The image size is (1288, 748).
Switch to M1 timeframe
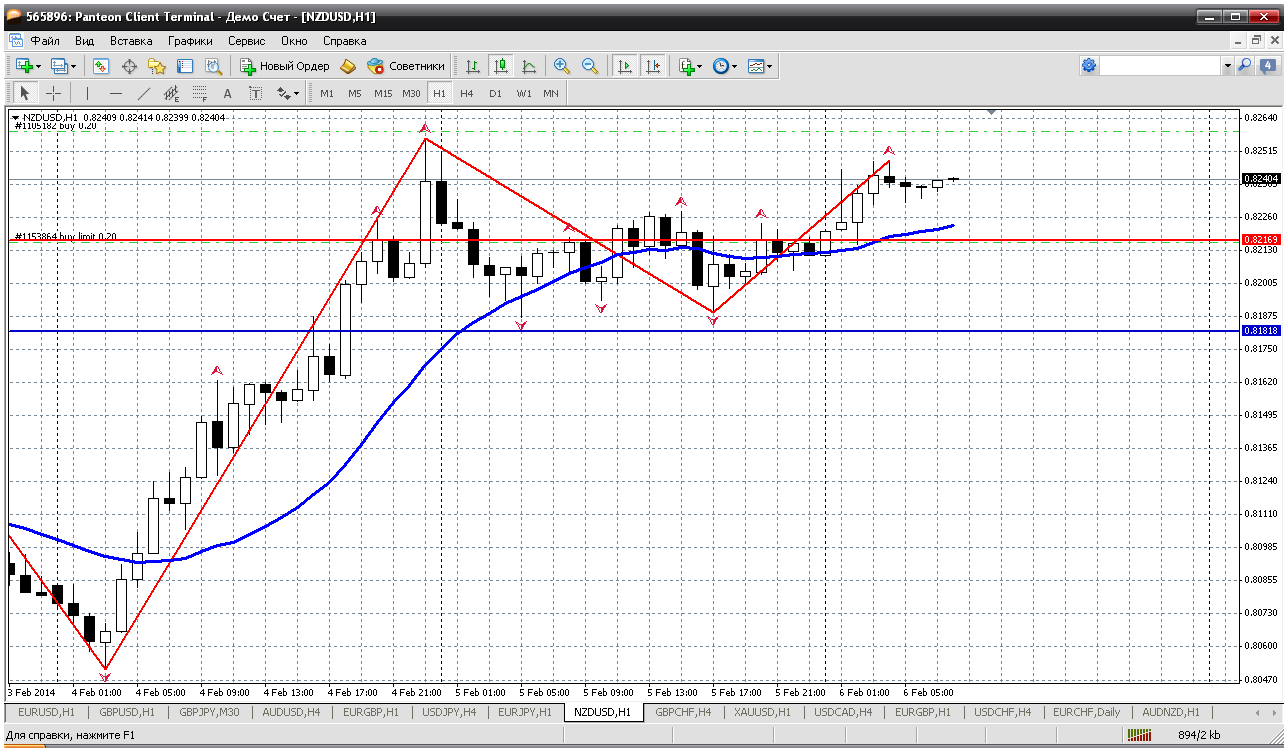[327, 93]
